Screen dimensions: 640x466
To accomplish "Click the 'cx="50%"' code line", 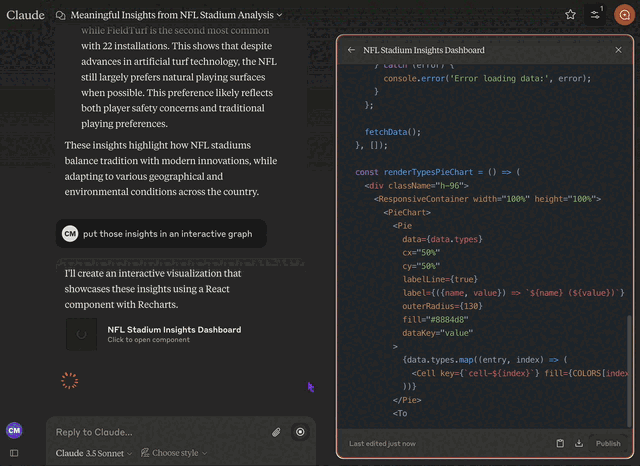I will pos(421,253).
